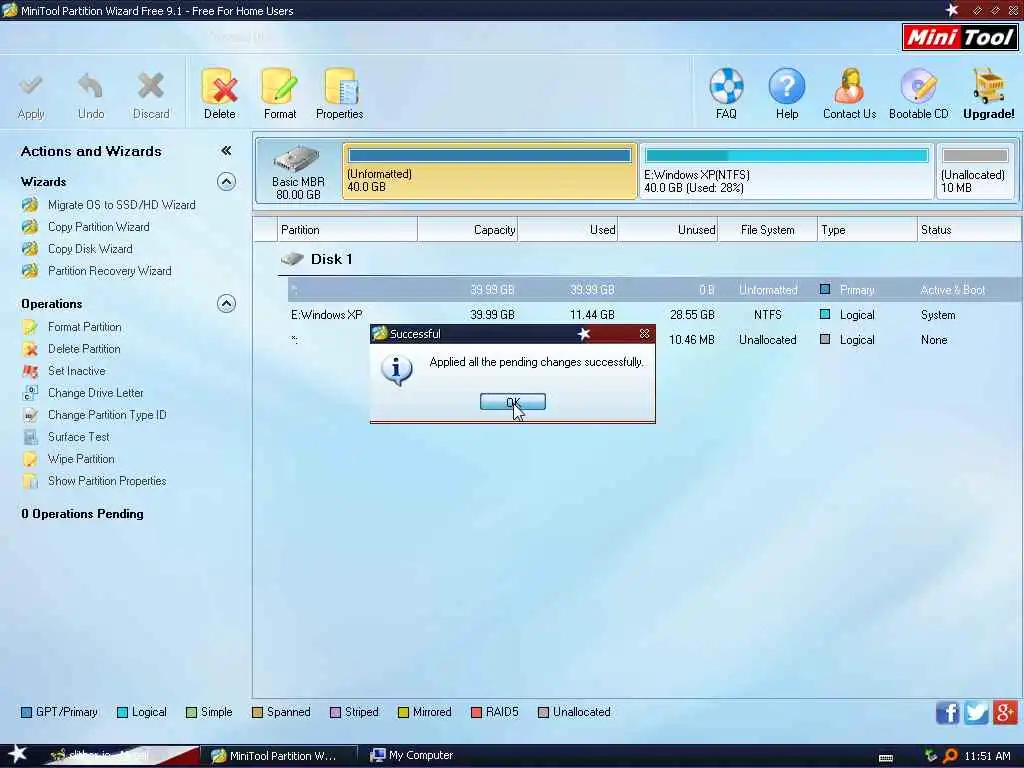This screenshot has width=1024, height=768.
Task: Select the E:Windows XP(NTFS) disk map block
Action: coord(786,171)
